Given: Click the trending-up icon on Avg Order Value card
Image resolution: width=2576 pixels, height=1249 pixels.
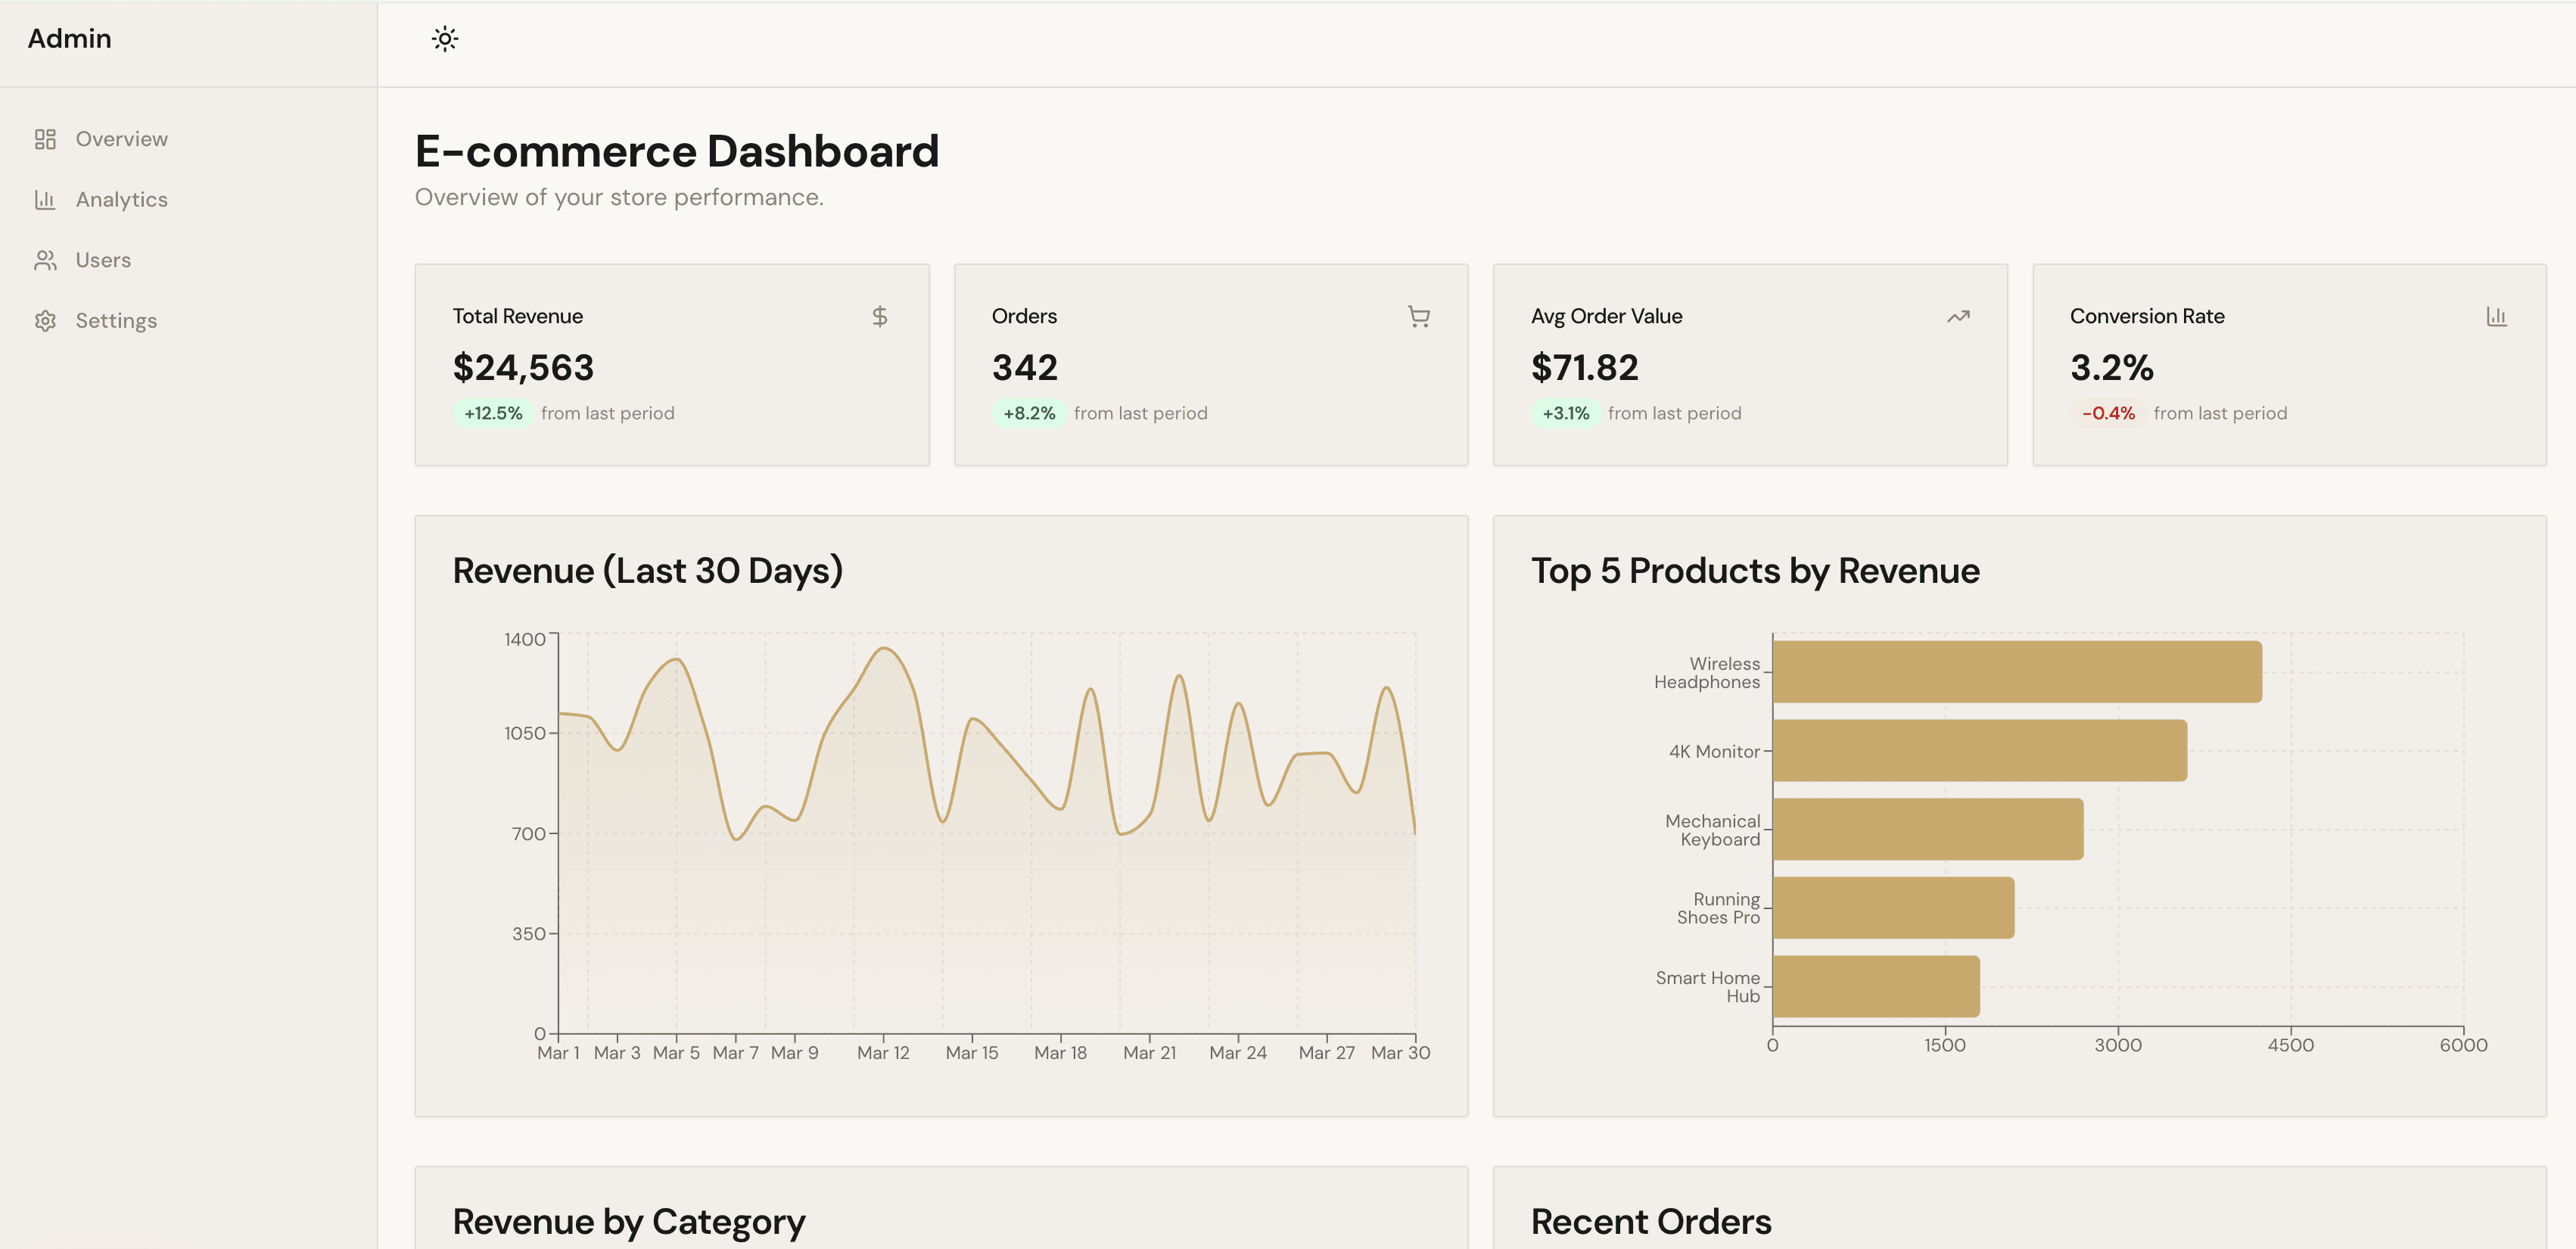Looking at the screenshot, I should point(1958,317).
